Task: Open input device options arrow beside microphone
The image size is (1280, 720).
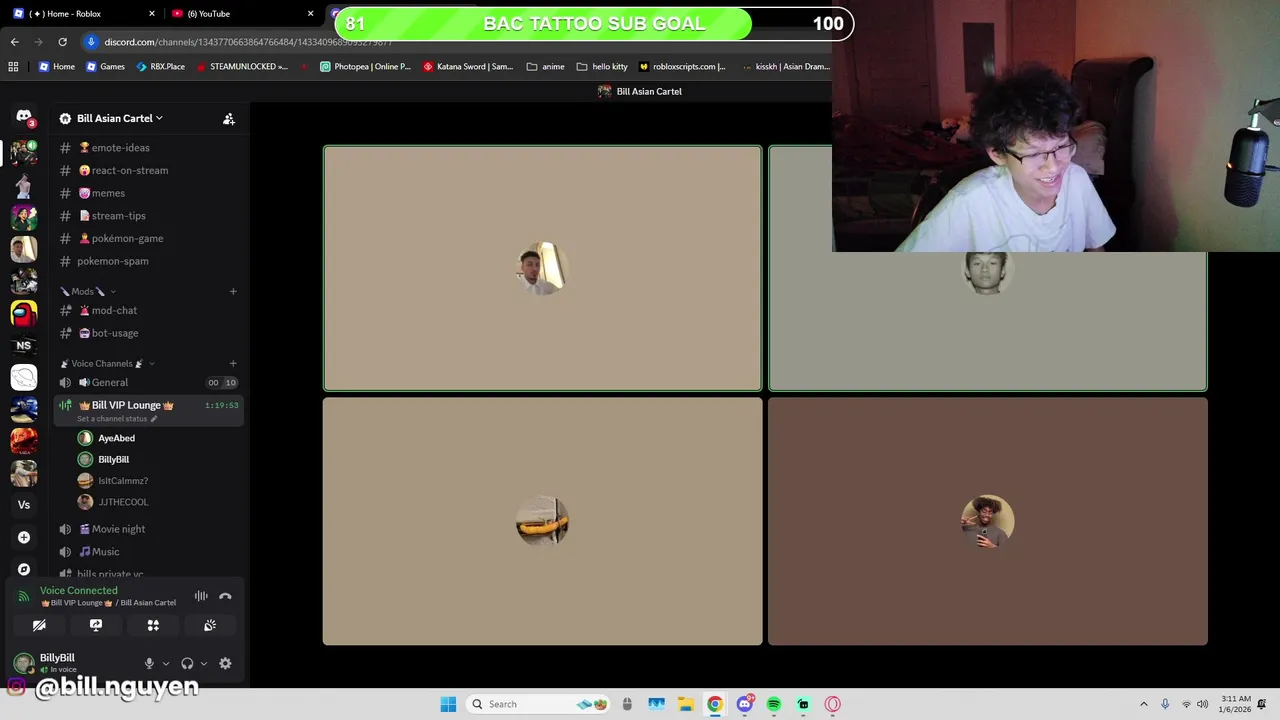Action: [x=166, y=663]
